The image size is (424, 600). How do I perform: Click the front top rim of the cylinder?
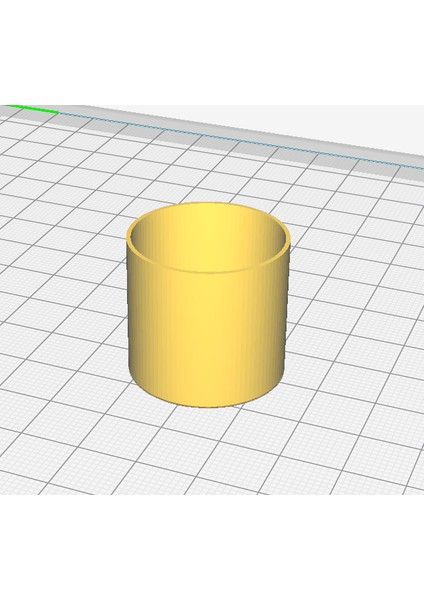coord(209,272)
